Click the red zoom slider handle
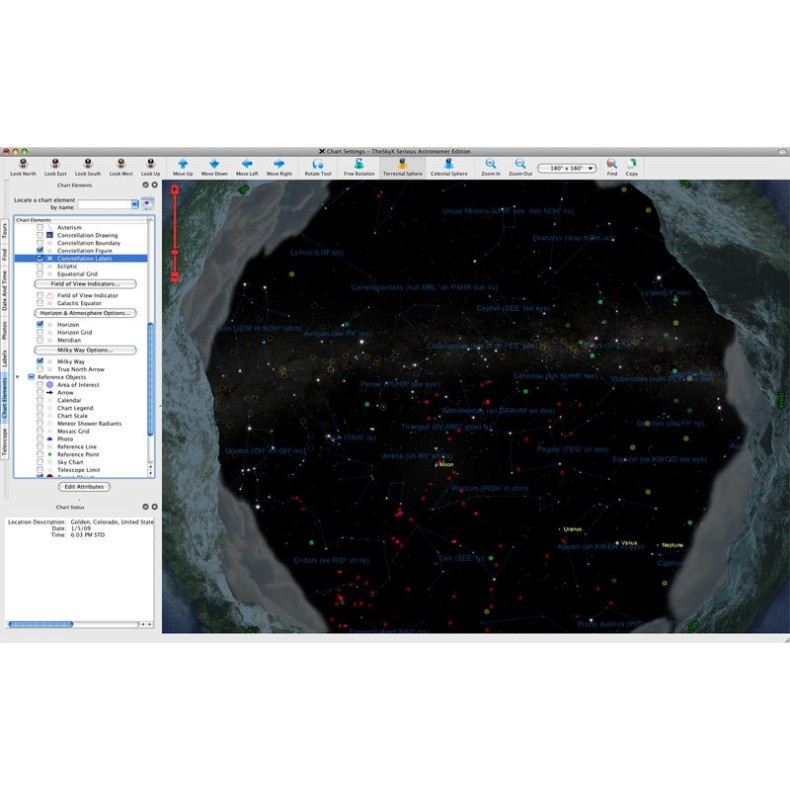This screenshot has height=790, width=790. point(175,253)
